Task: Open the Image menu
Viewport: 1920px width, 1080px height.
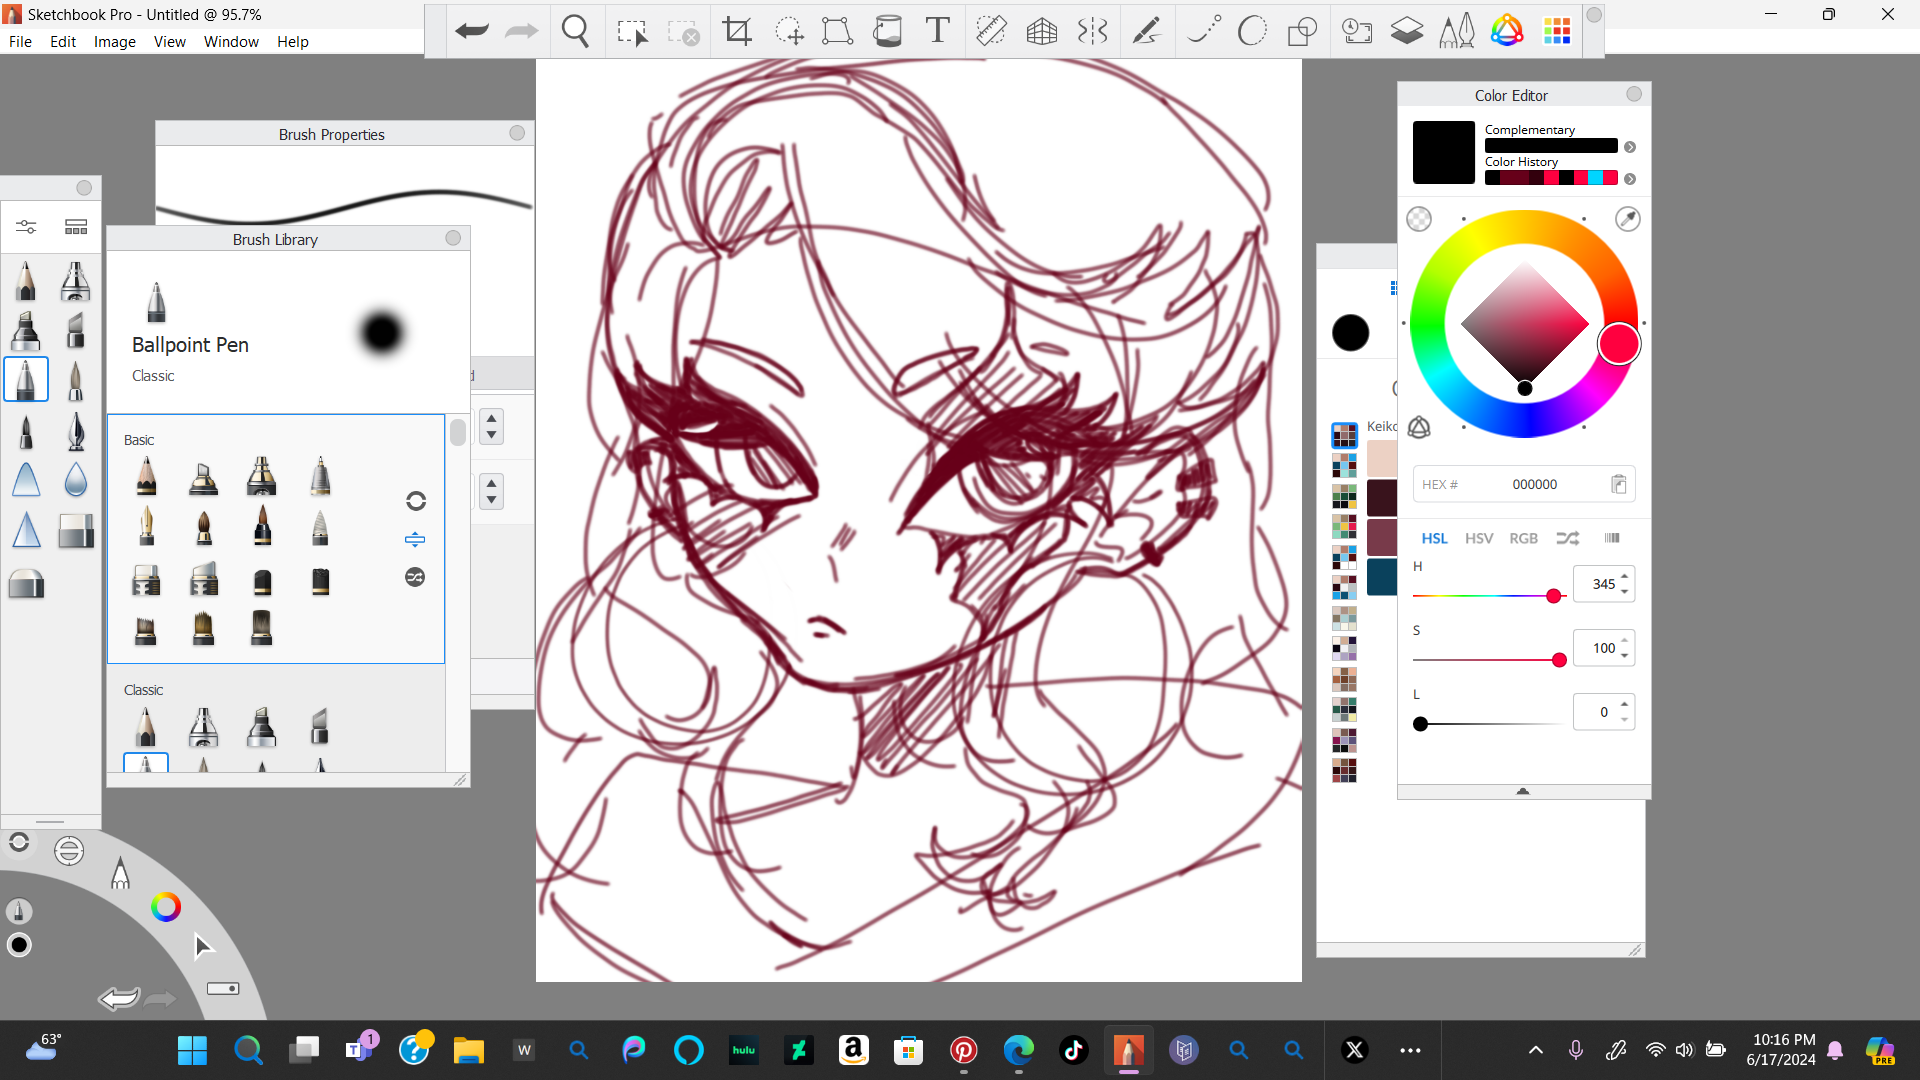Action: pos(115,42)
